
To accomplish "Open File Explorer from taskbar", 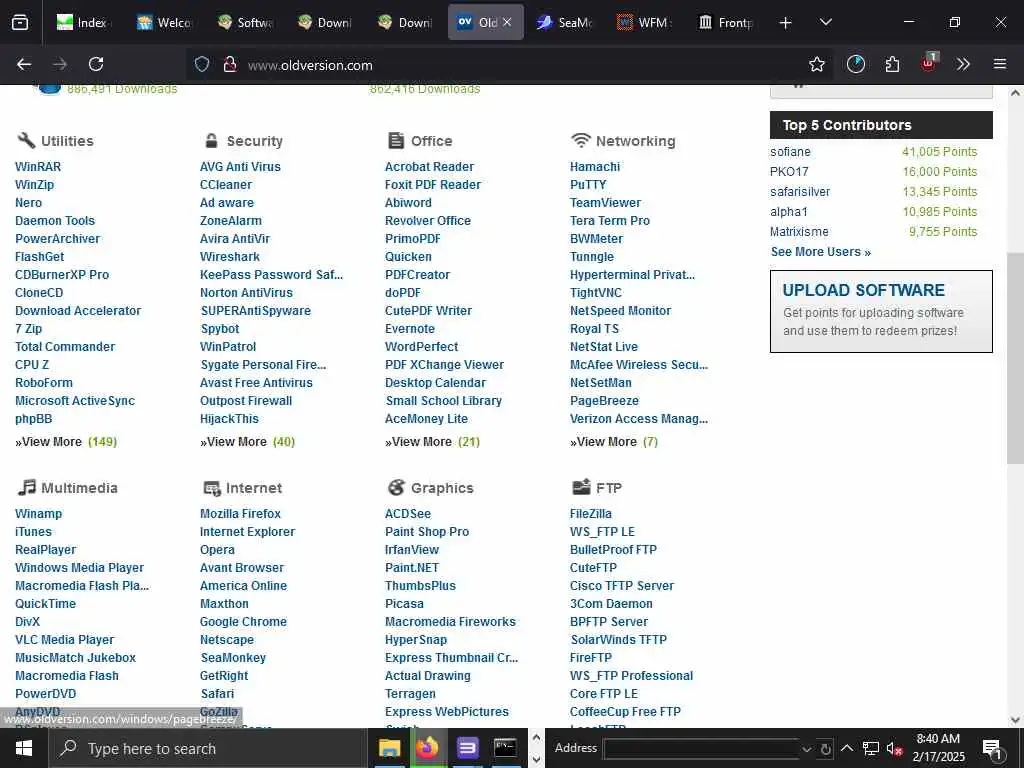I will point(389,748).
